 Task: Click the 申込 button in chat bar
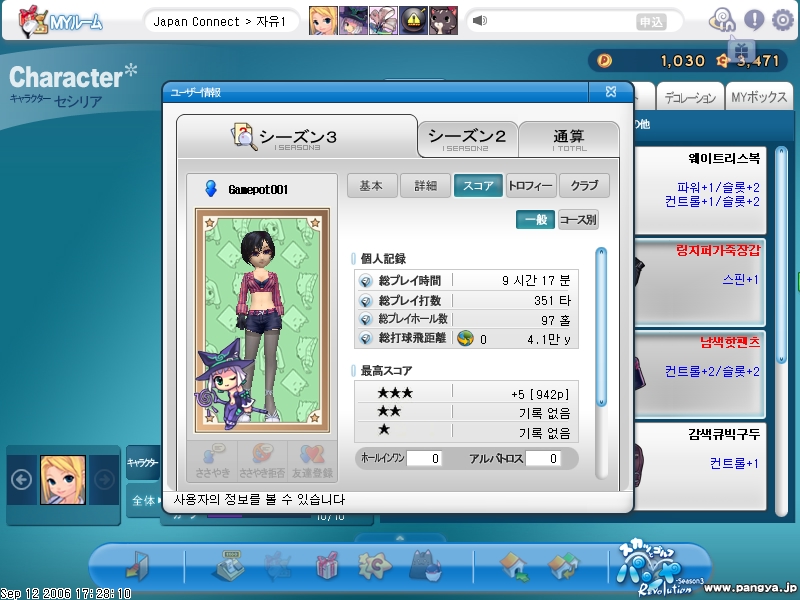point(651,22)
